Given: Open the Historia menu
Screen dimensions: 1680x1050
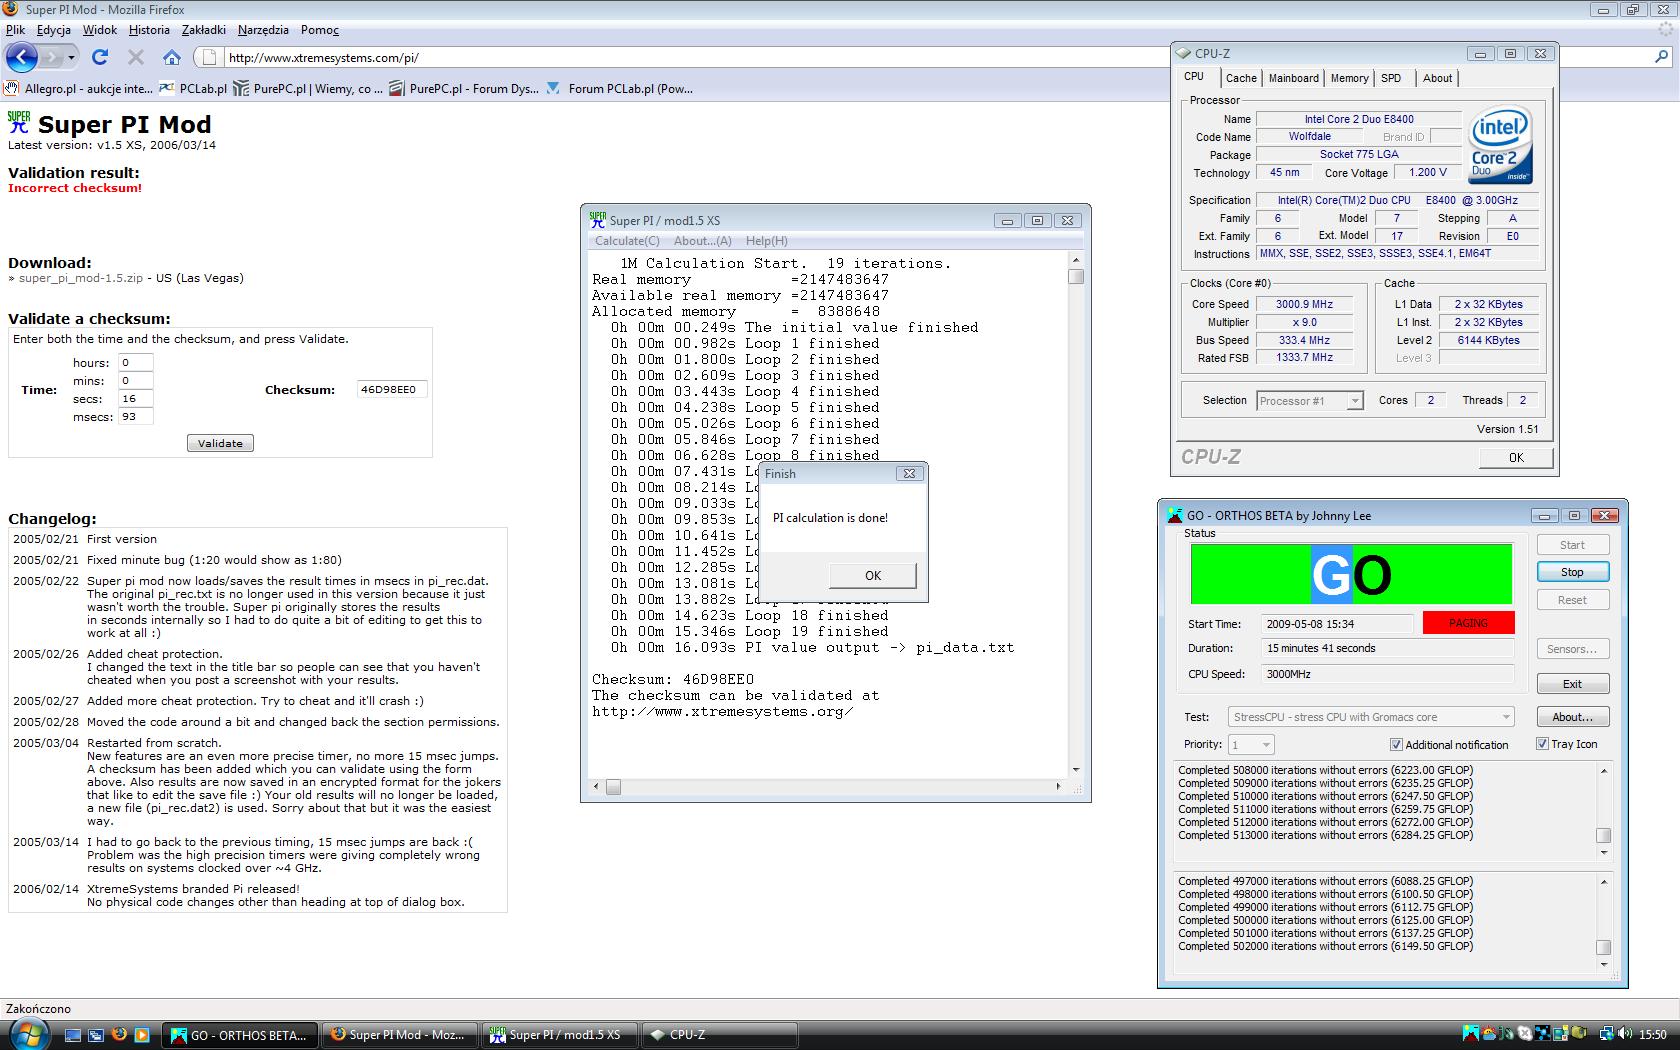Looking at the screenshot, I should pyautogui.click(x=149, y=30).
